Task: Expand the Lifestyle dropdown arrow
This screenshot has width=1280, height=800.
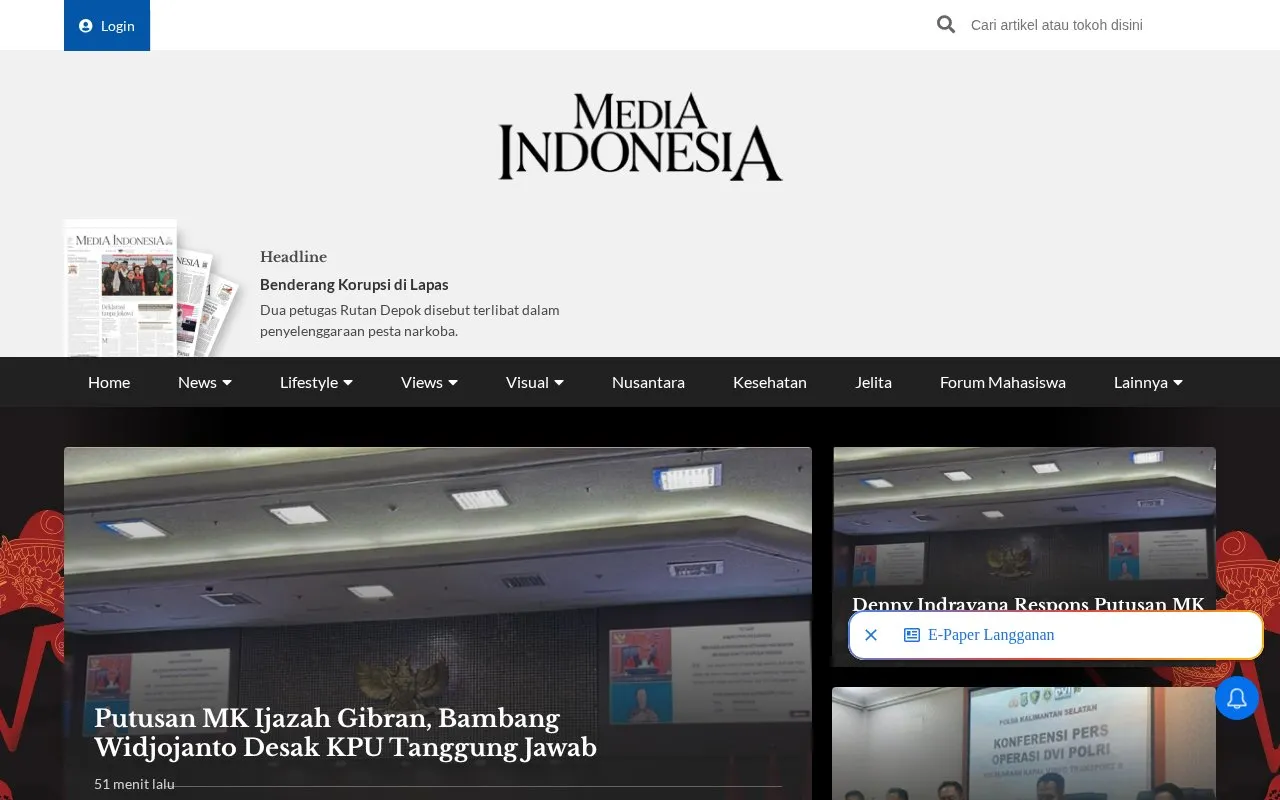Action: 348,383
